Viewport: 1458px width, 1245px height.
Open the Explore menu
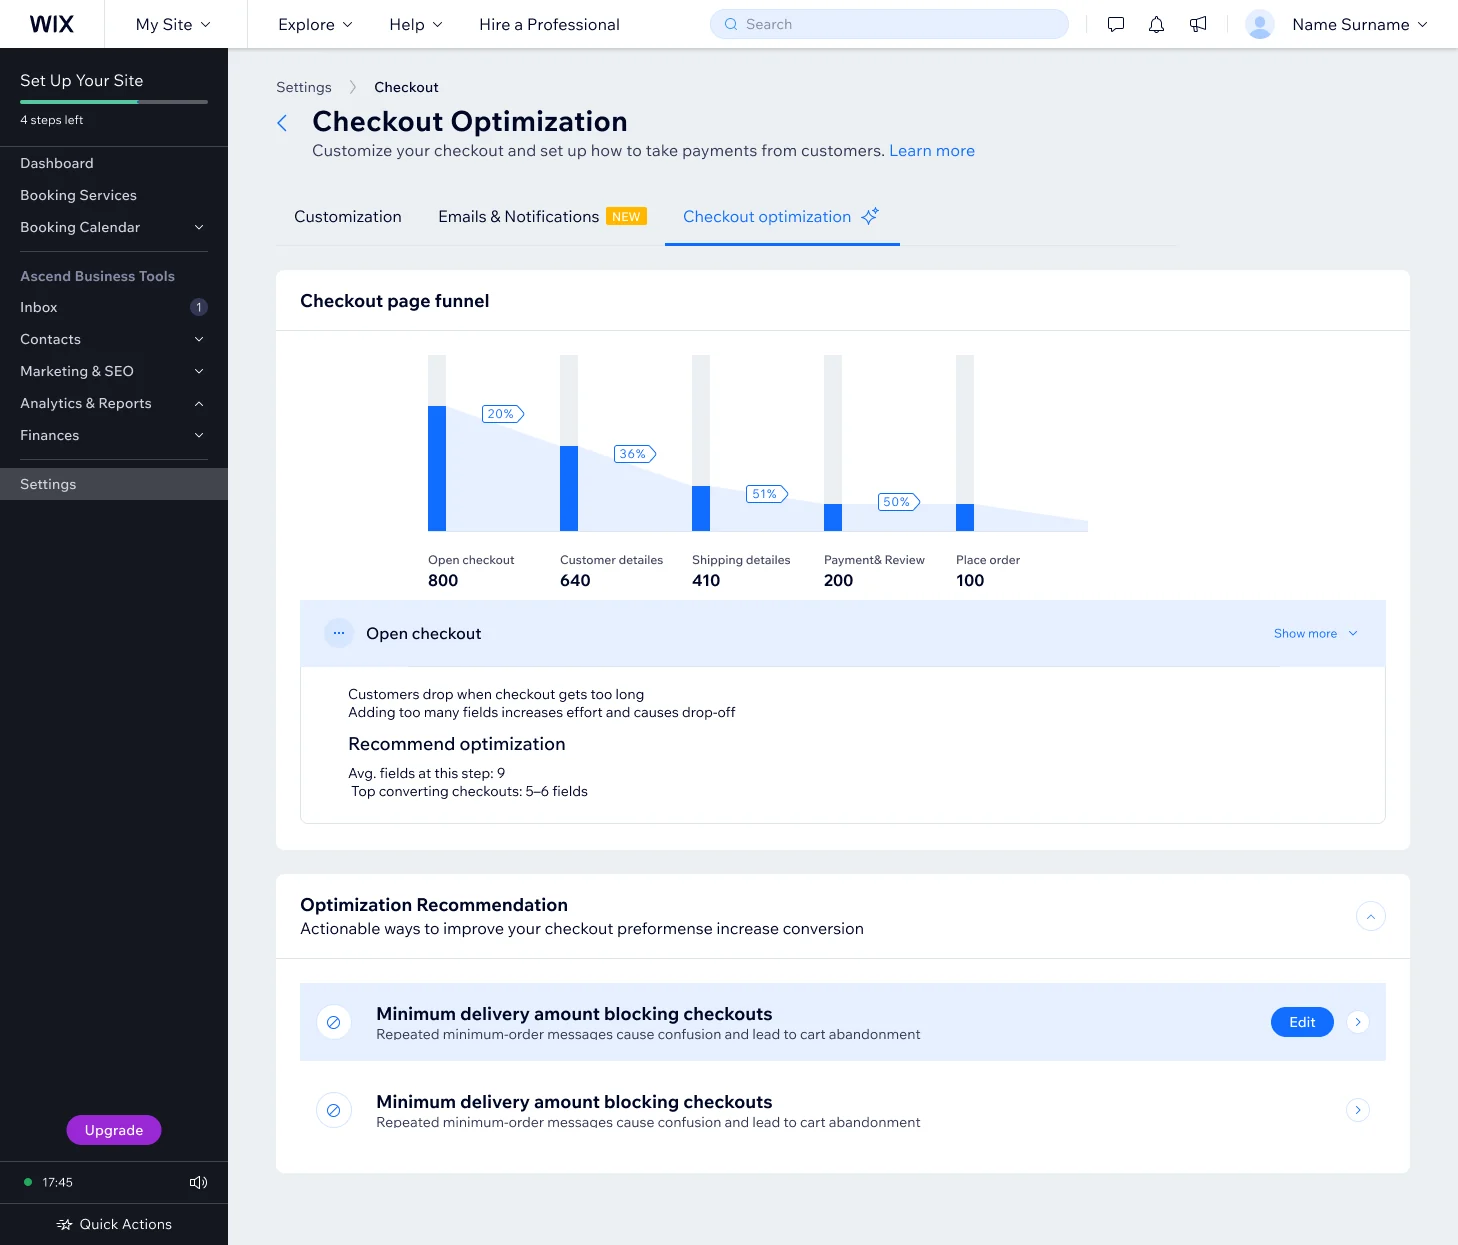[315, 24]
